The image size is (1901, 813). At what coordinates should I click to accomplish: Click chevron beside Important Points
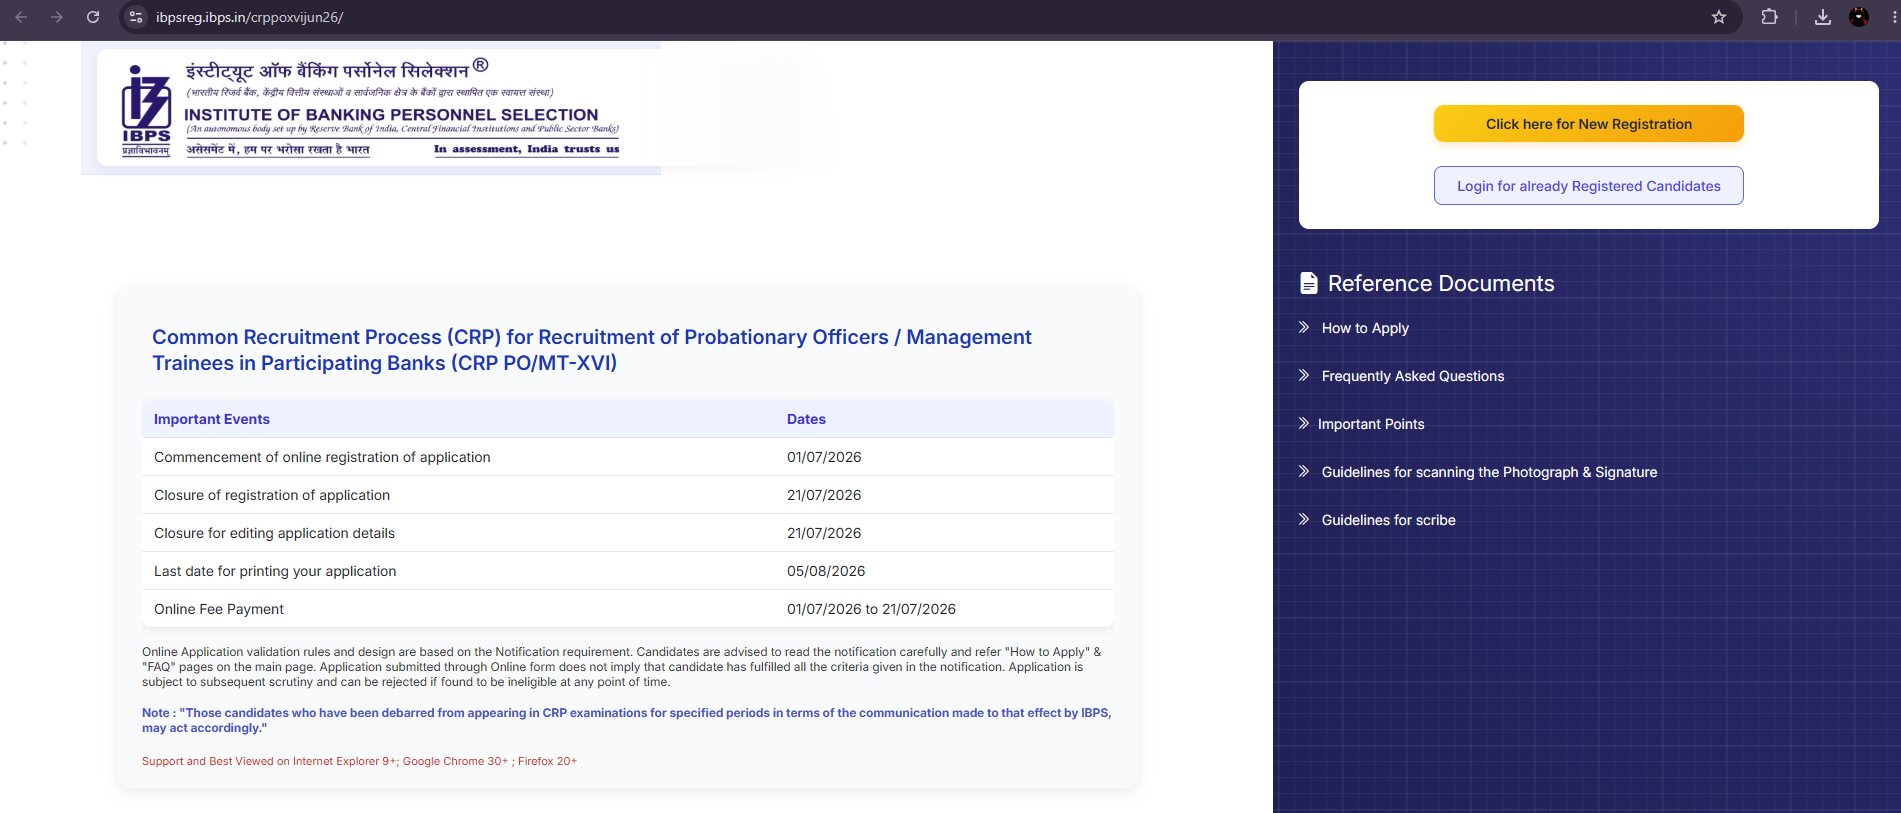[x=1304, y=423]
